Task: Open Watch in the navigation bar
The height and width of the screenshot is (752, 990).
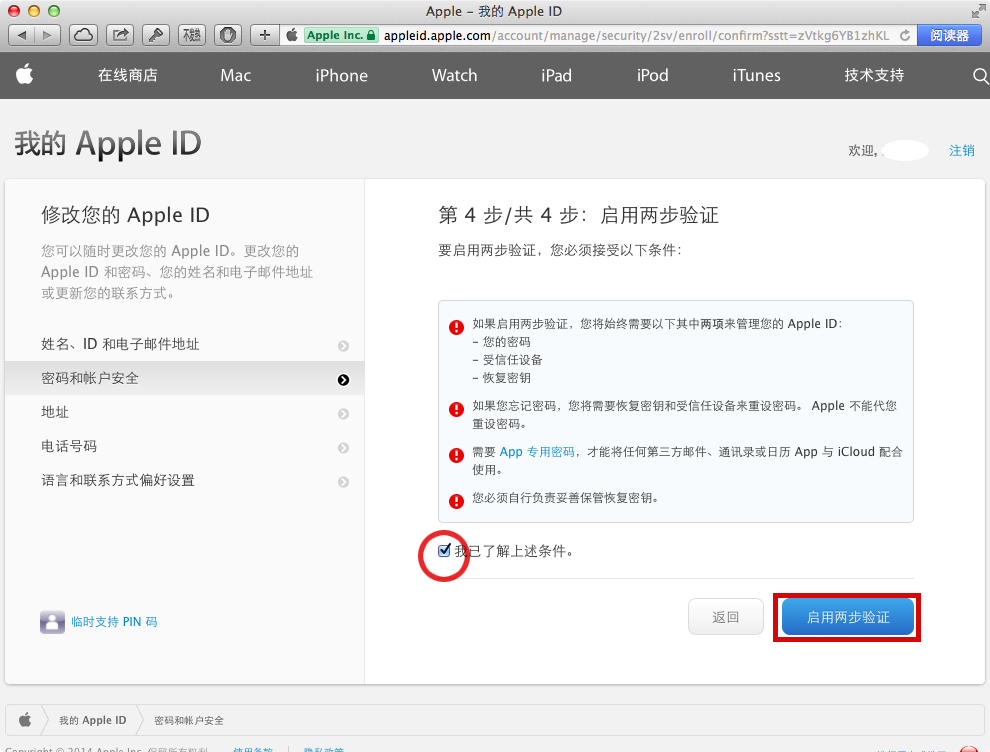Action: tap(455, 75)
